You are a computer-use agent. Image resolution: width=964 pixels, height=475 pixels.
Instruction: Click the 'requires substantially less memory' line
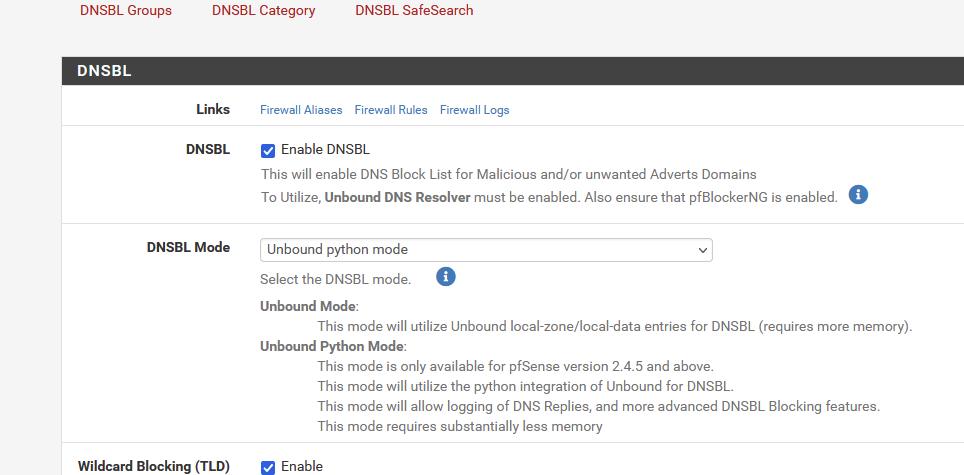[x=460, y=426]
